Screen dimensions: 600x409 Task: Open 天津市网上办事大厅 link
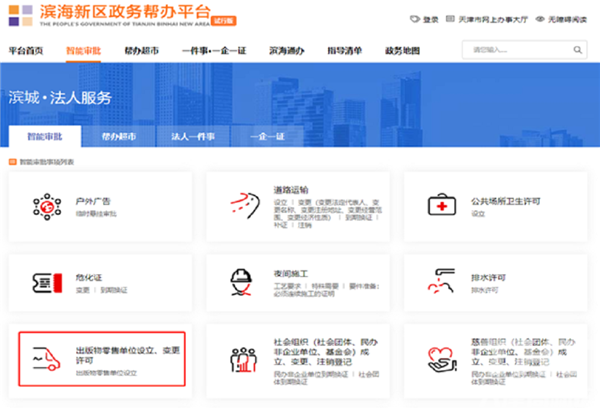coord(493,19)
